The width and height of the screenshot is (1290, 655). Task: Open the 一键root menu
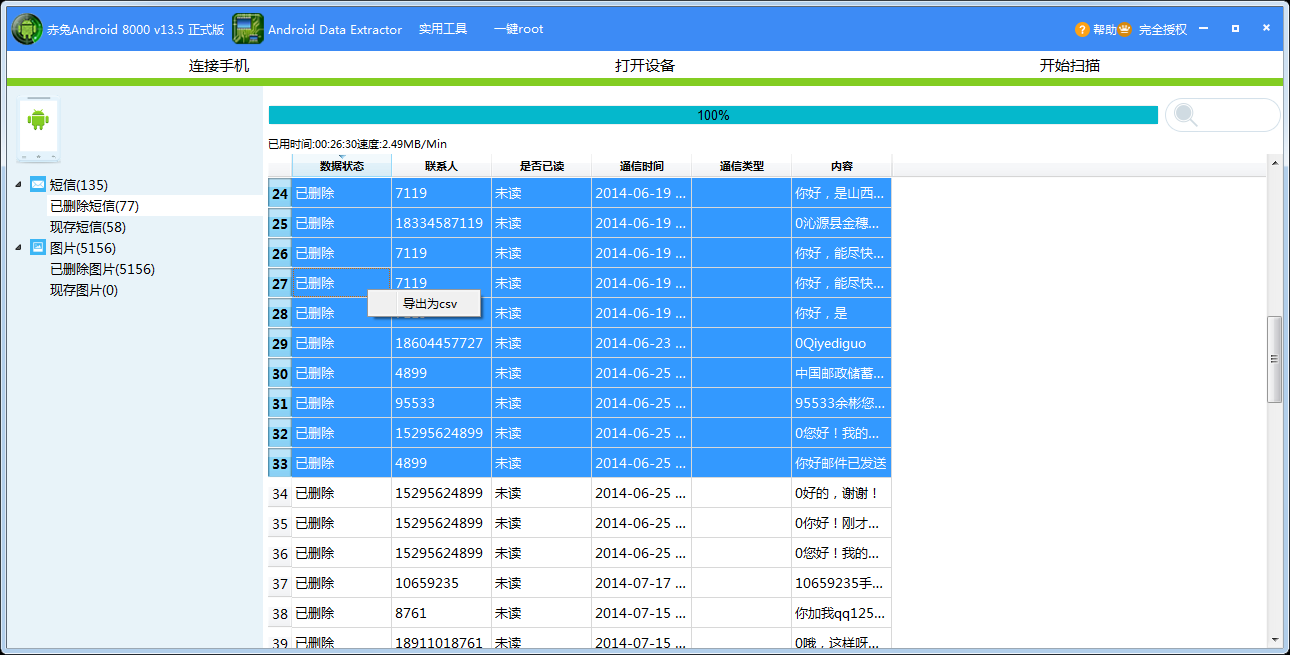click(518, 29)
